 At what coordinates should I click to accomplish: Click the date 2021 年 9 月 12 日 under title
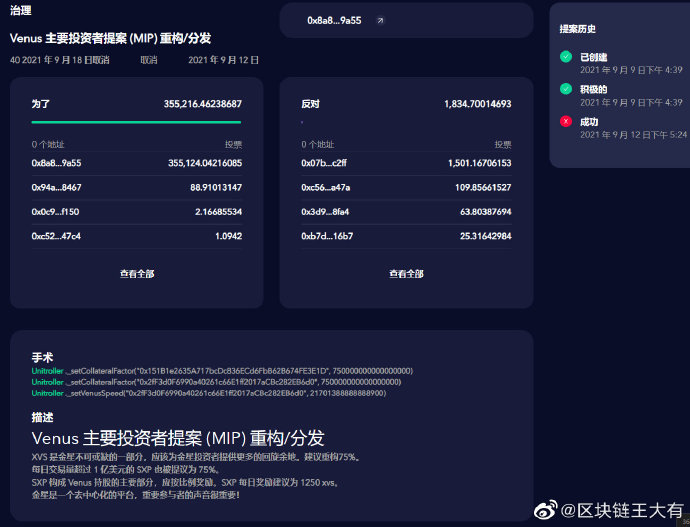pyautogui.click(x=224, y=60)
